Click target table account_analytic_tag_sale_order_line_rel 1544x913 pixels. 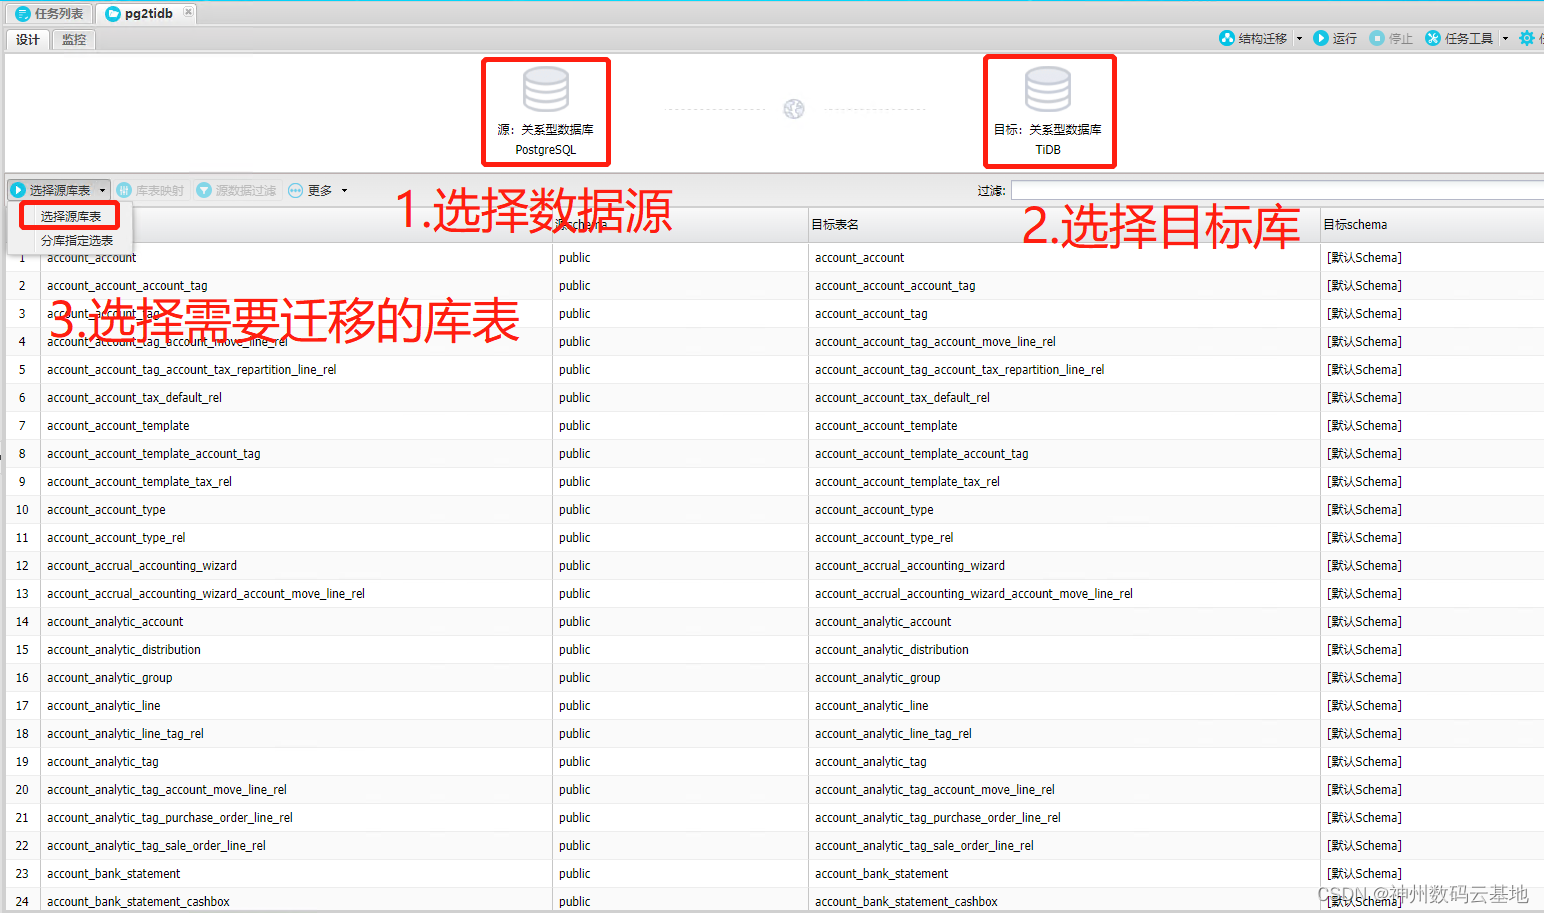(924, 846)
